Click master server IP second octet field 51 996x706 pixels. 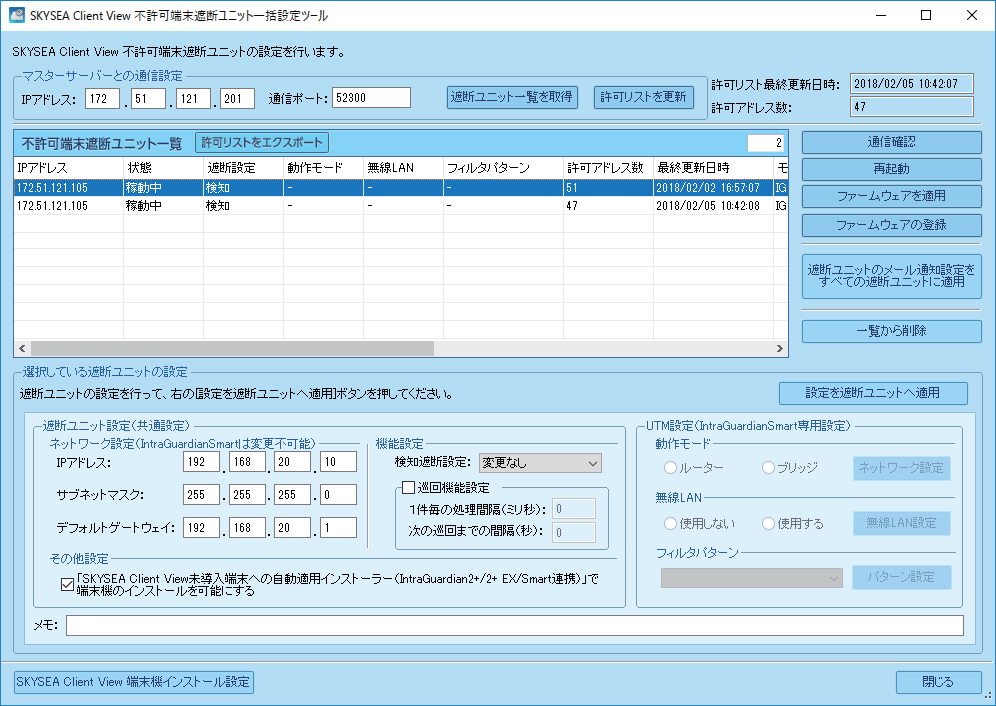coord(148,98)
